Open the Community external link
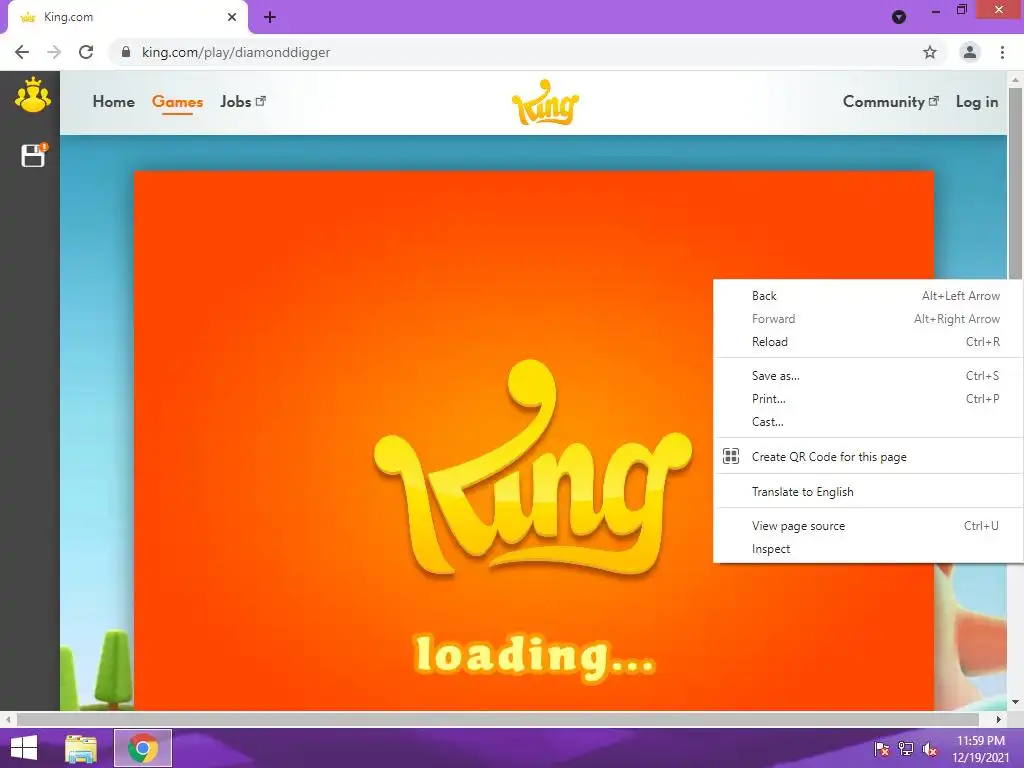 click(x=891, y=102)
